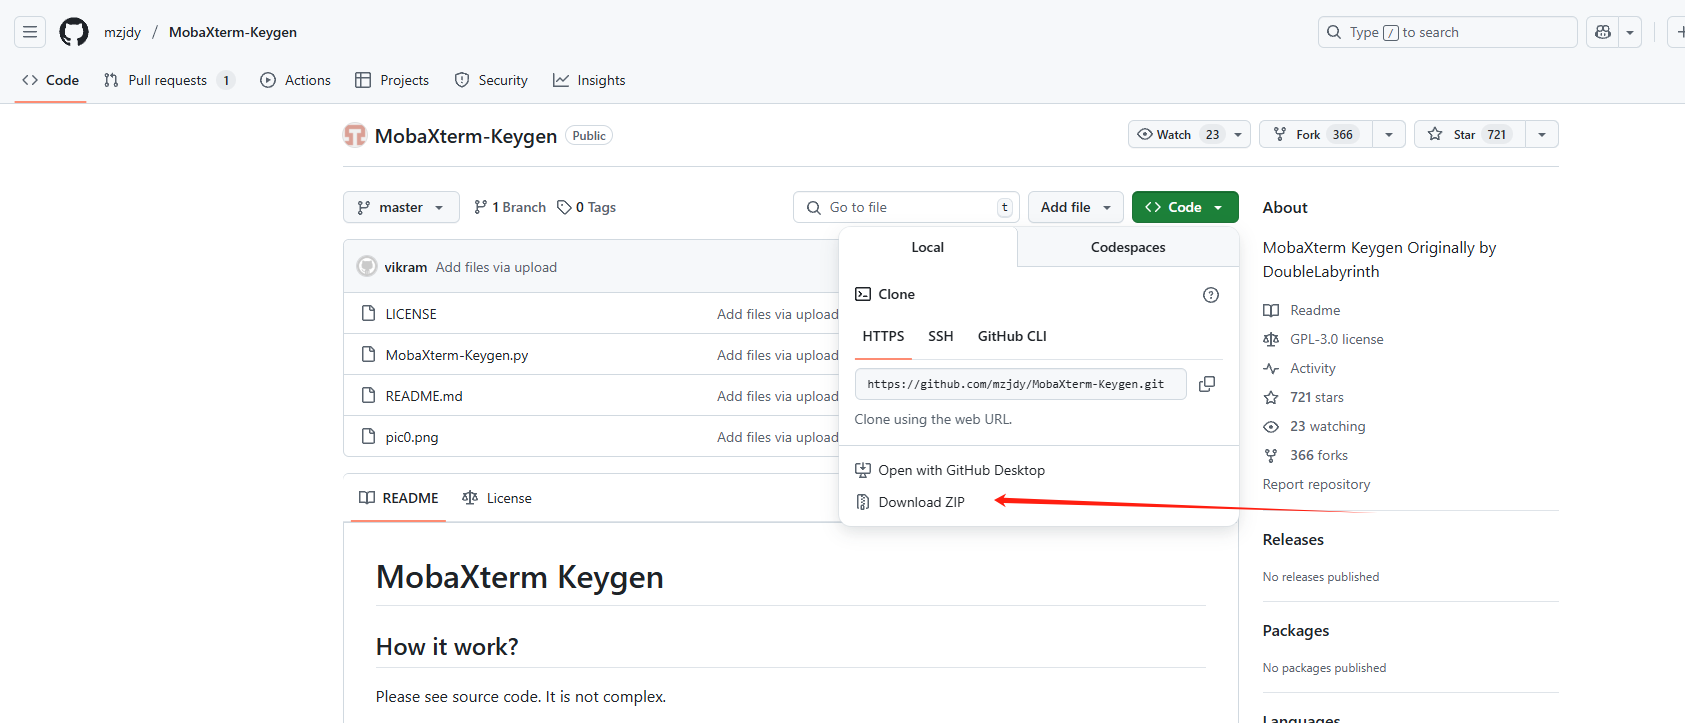1685x723 pixels.
Task: Open the LICENSE file
Action: (x=411, y=314)
